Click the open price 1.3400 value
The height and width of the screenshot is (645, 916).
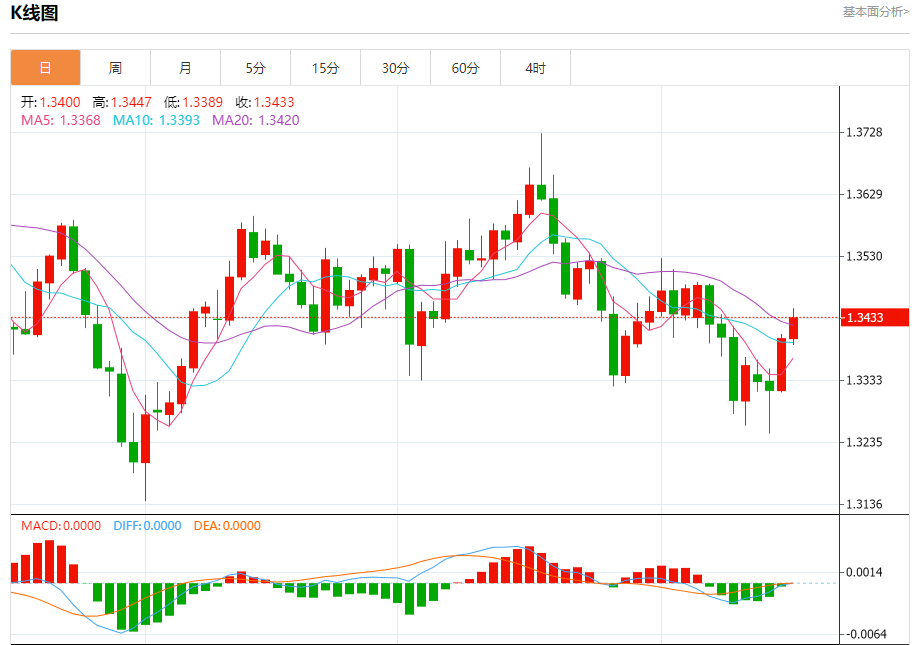[60, 102]
